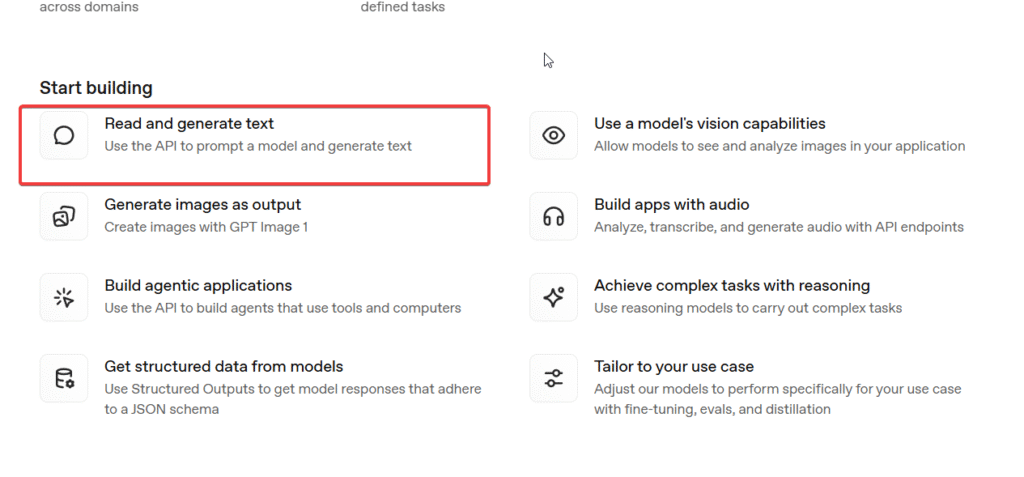This screenshot has width=1024, height=477.
Task: Open the "Read and generate text" link
Action: pos(189,124)
